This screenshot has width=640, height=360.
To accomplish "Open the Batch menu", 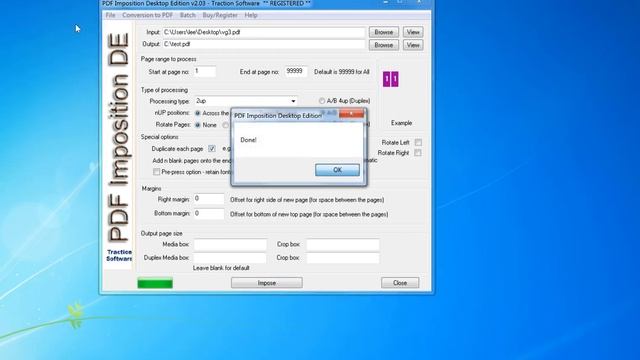I will click(188, 15).
